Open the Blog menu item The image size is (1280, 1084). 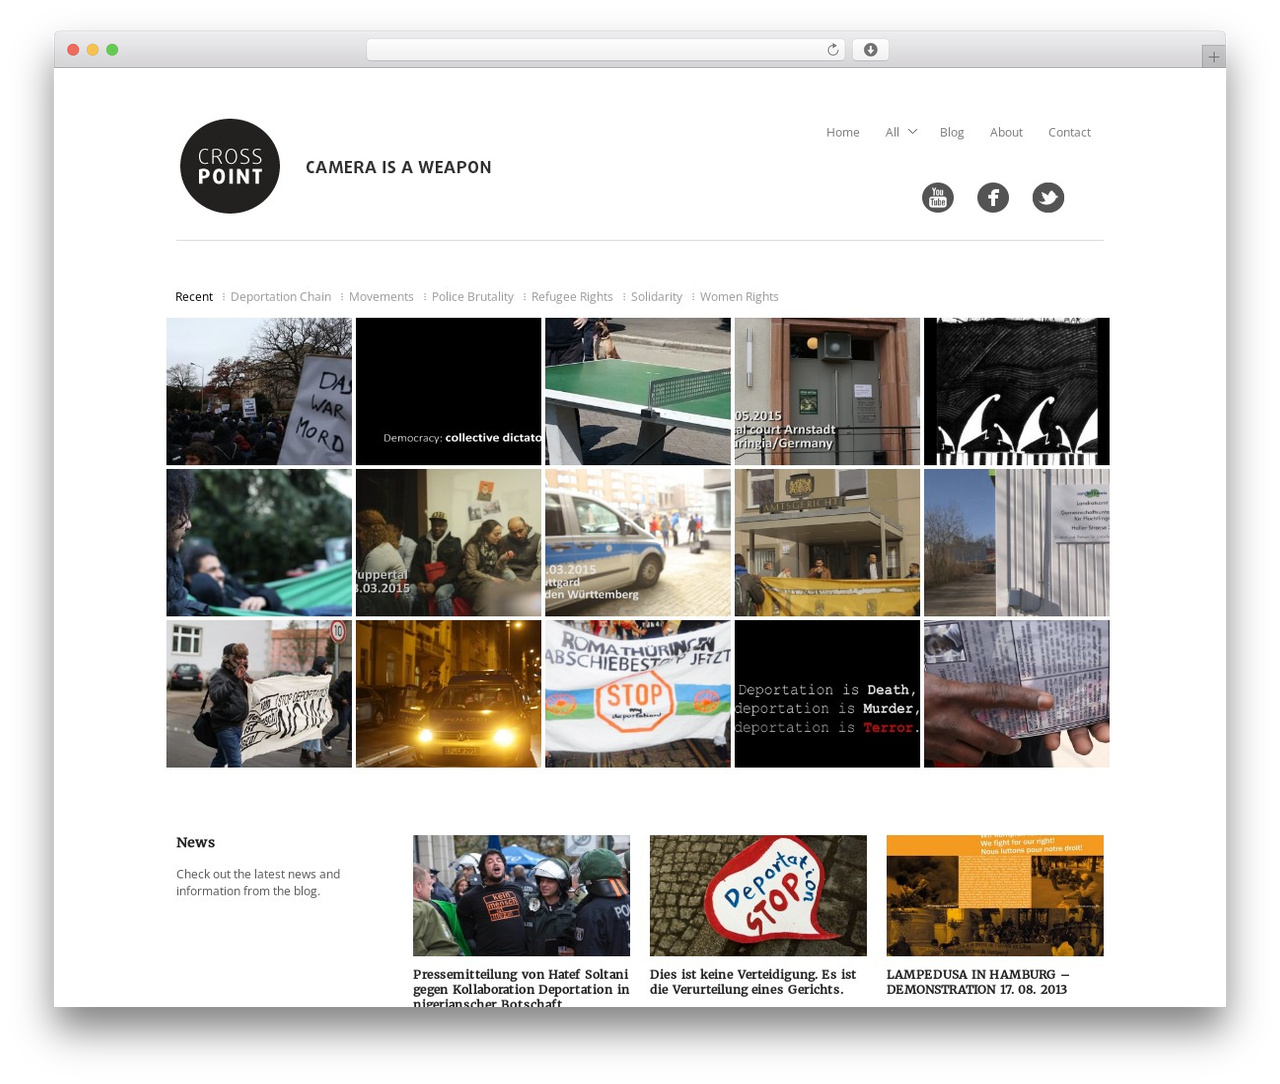[951, 132]
